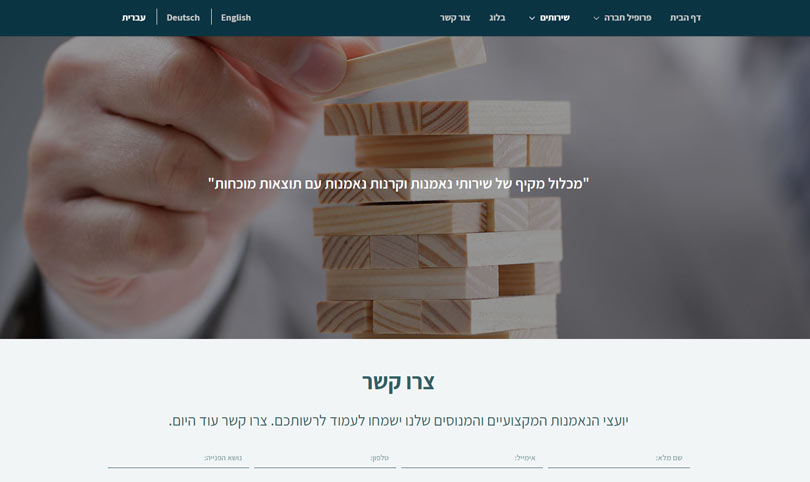This screenshot has height=482, width=810.
Task: Switch site language to English
Action: pos(236,18)
